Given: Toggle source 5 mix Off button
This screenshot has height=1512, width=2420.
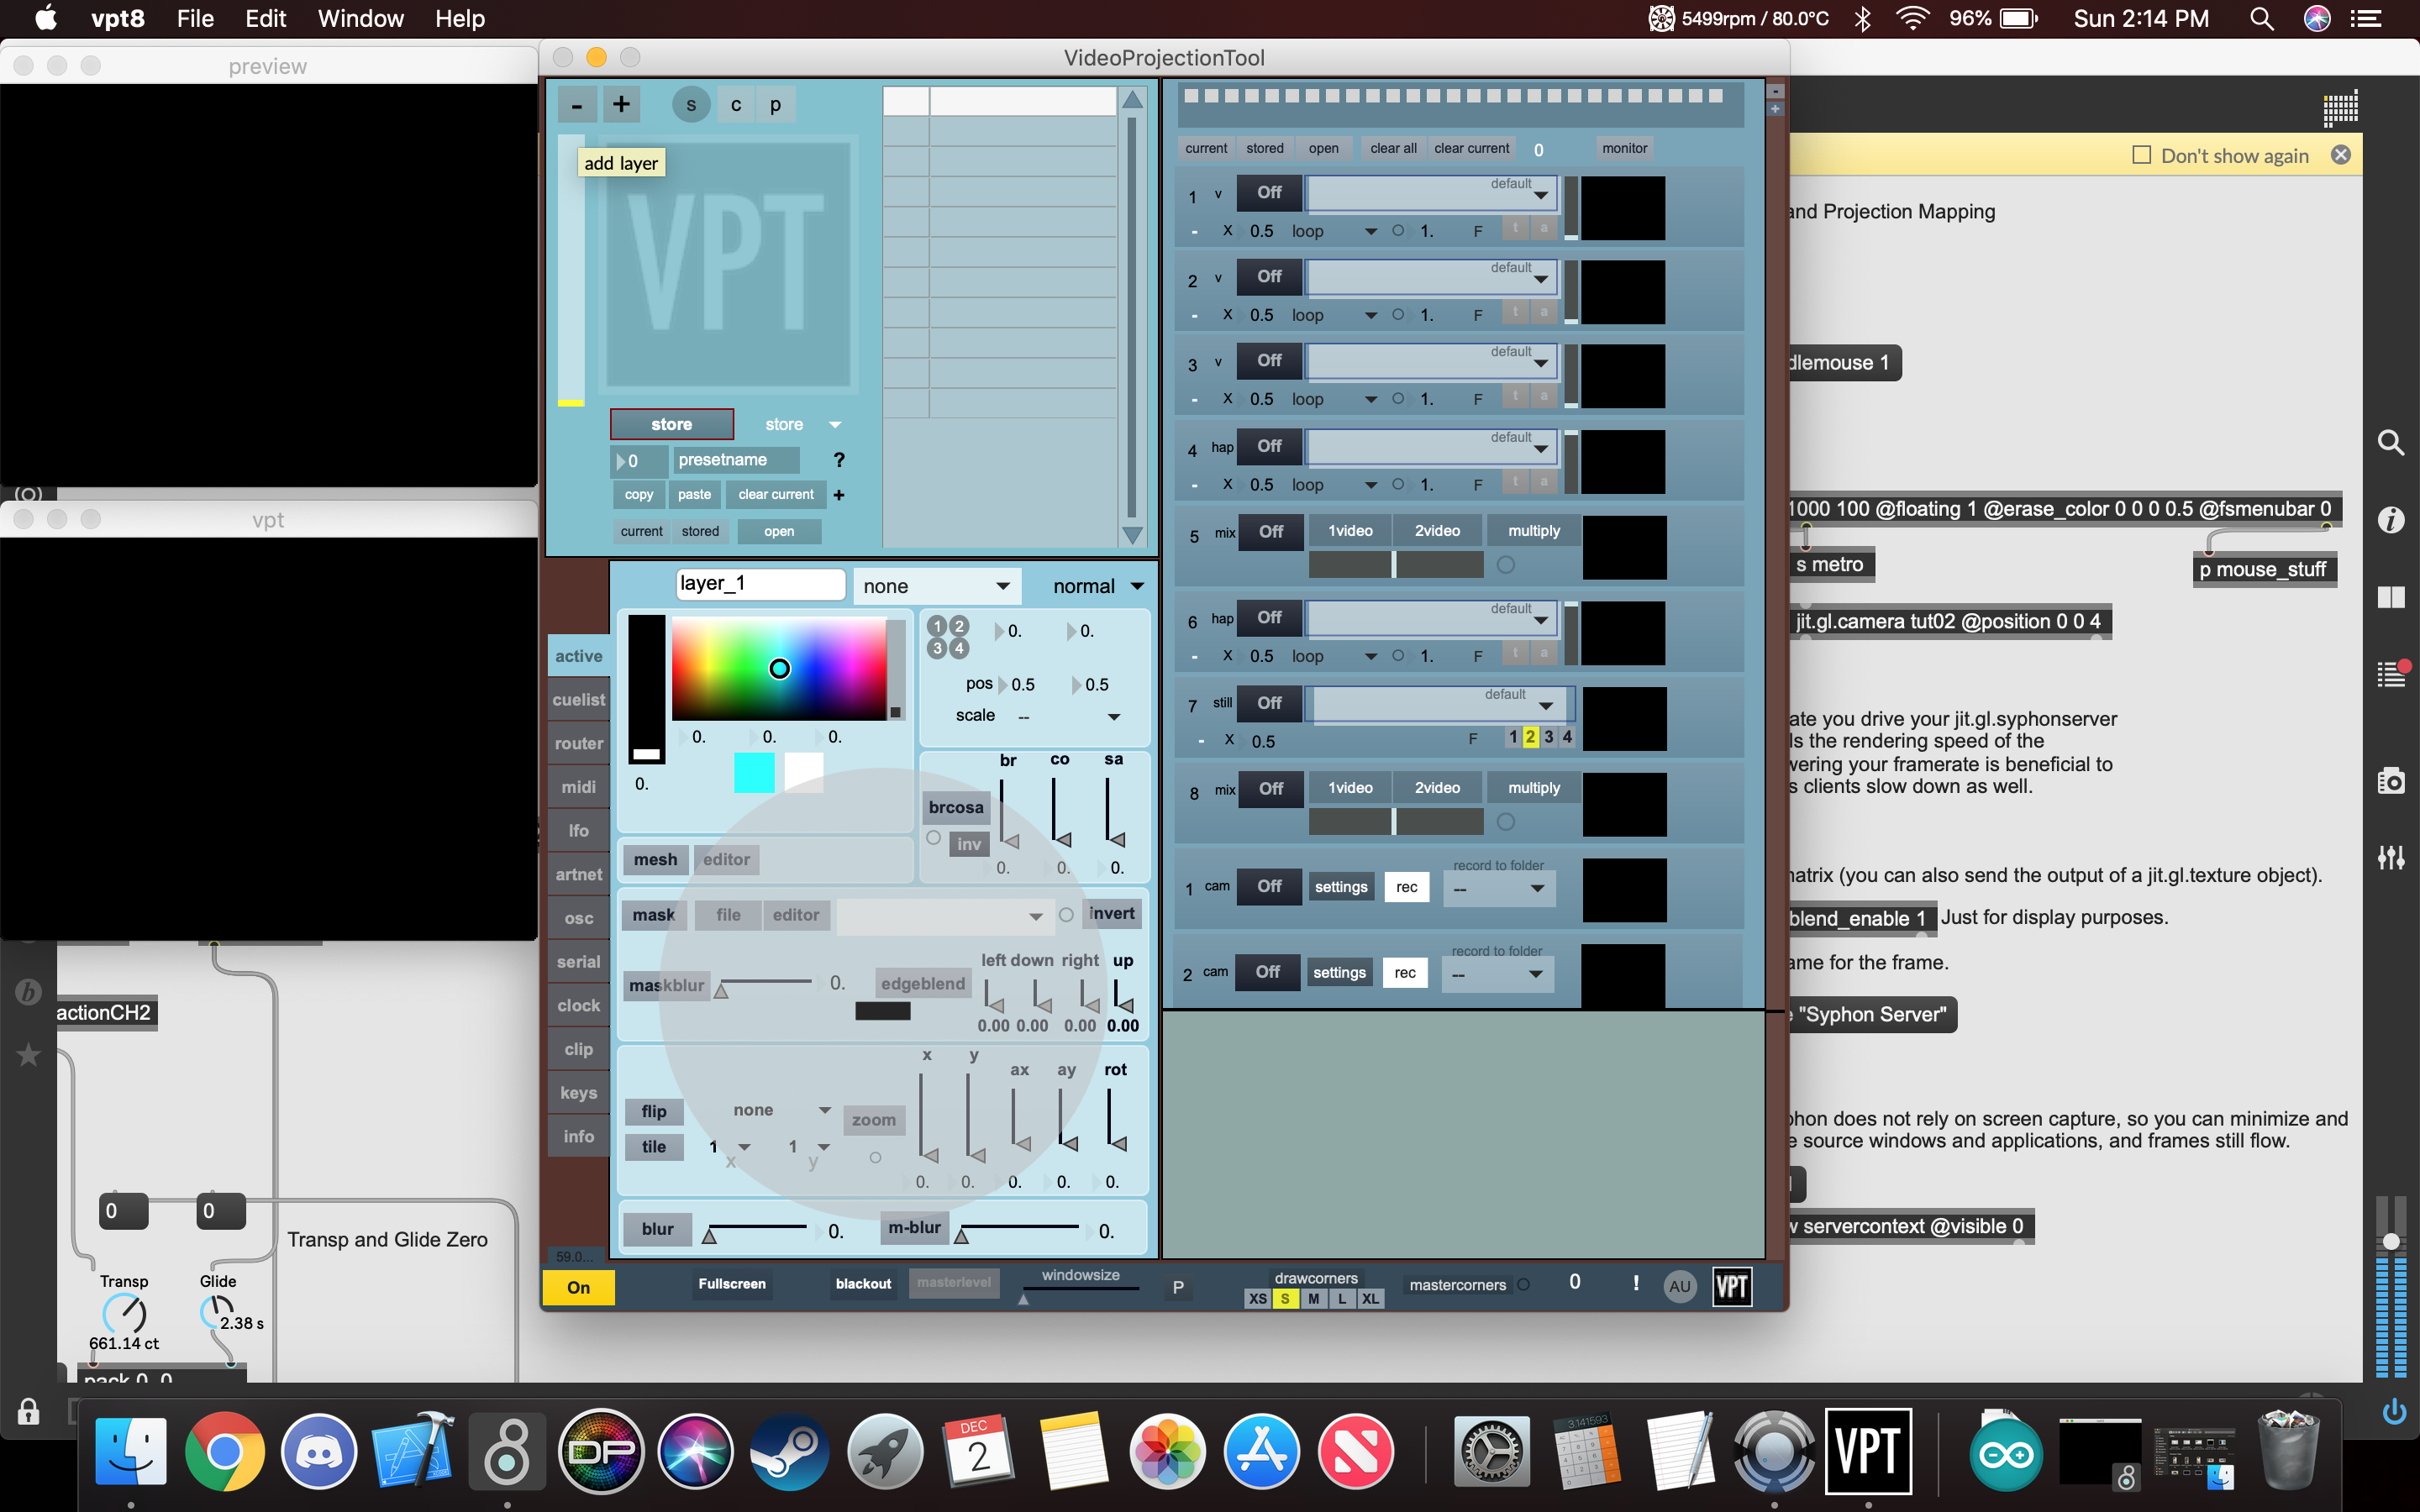Looking at the screenshot, I should [1271, 531].
